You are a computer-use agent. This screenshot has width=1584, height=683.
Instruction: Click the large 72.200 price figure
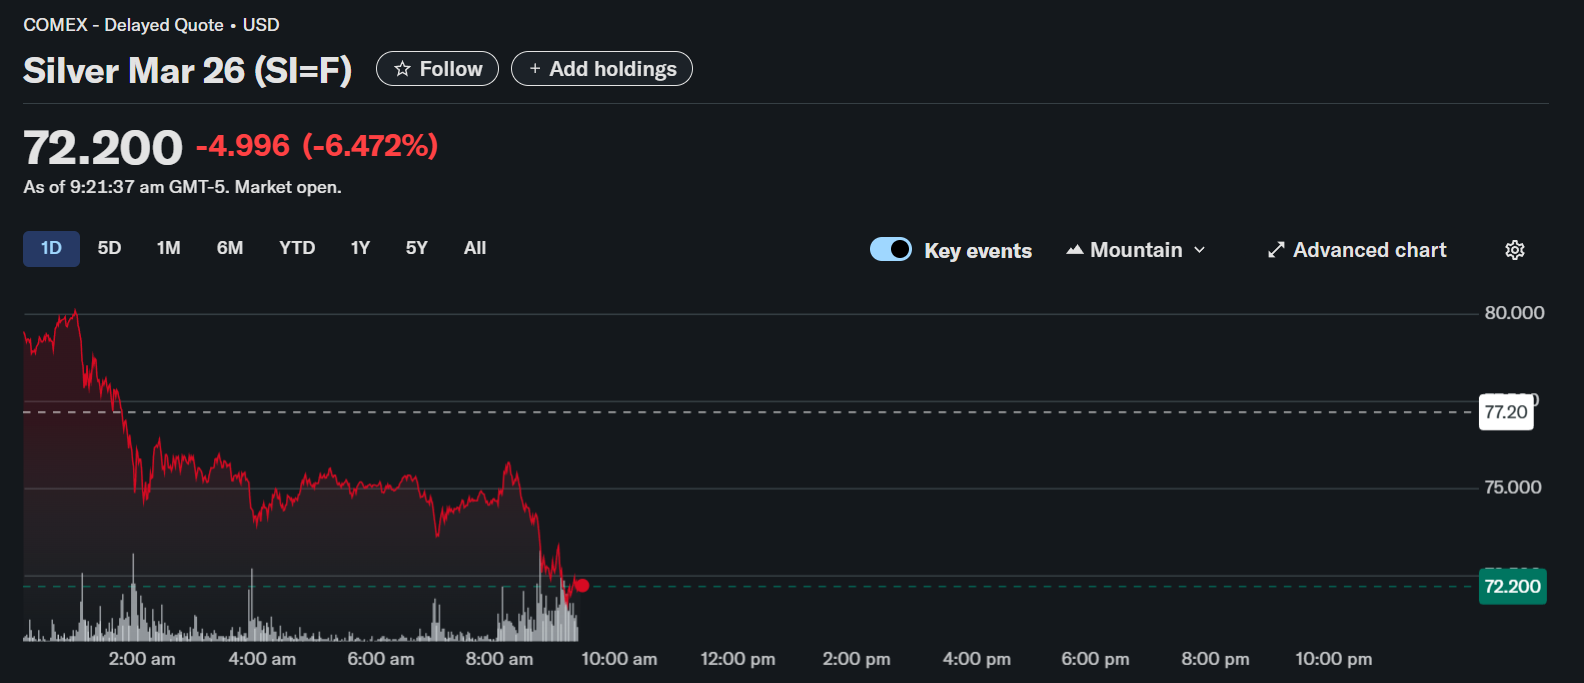(x=103, y=148)
